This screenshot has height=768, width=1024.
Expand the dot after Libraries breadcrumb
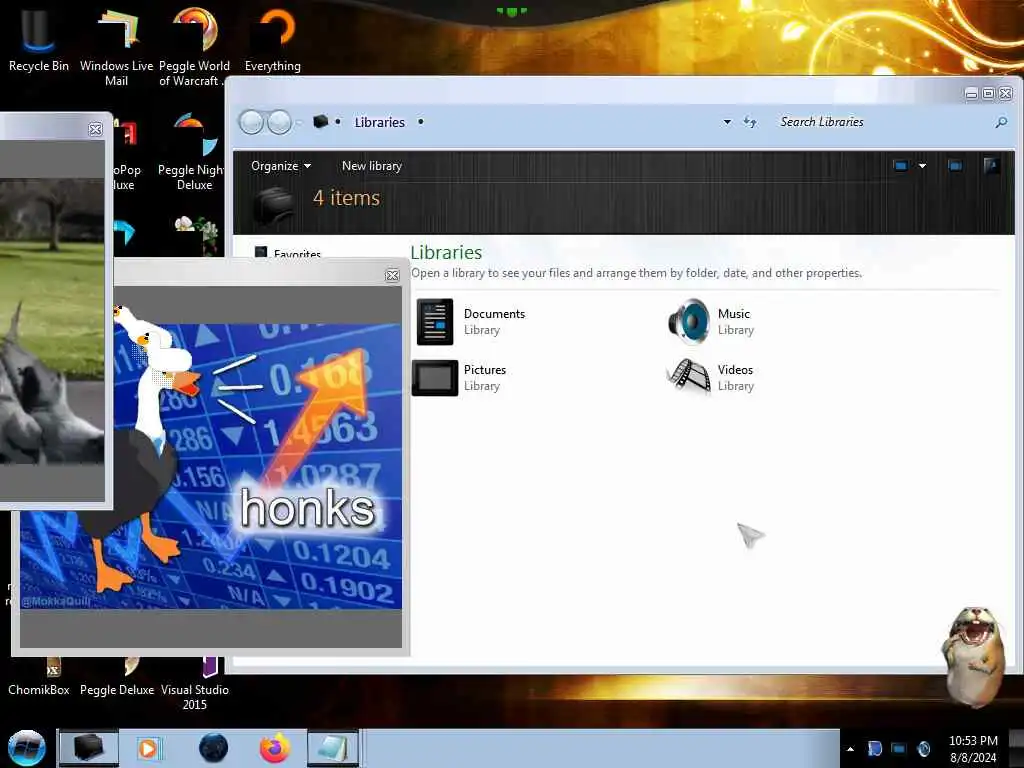click(421, 121)
